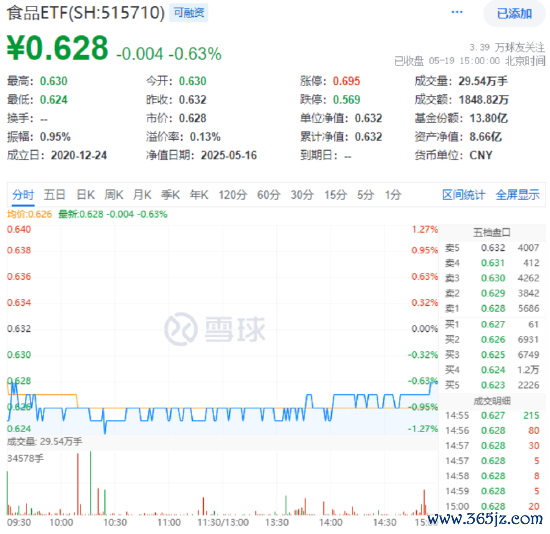Click 资产净值 value 8.66亿
Viewport: 550px width, 534px height.
[x=486, y=137]
